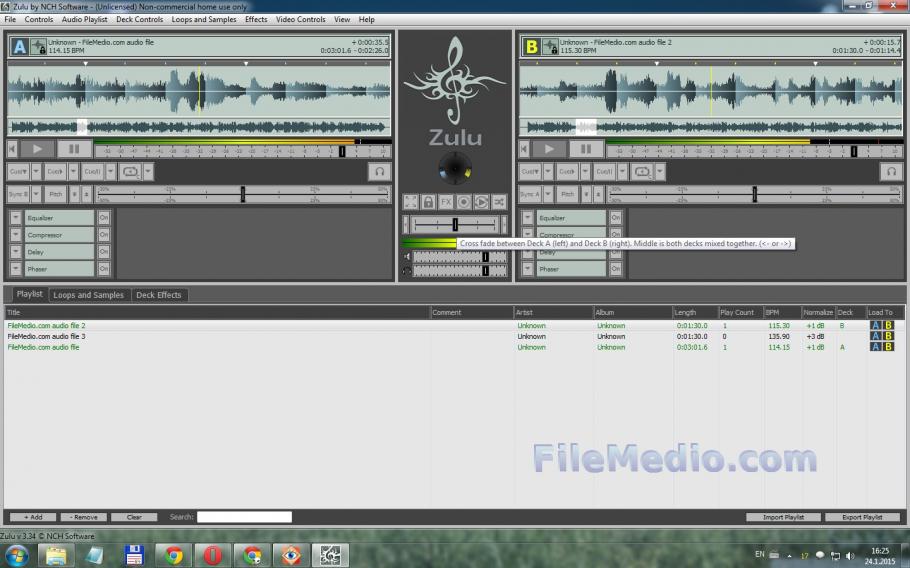Click waveform lock icon next to Deck A letter
Image resolution: width=910 pixels, height=568 pixels.
(38, 46)
